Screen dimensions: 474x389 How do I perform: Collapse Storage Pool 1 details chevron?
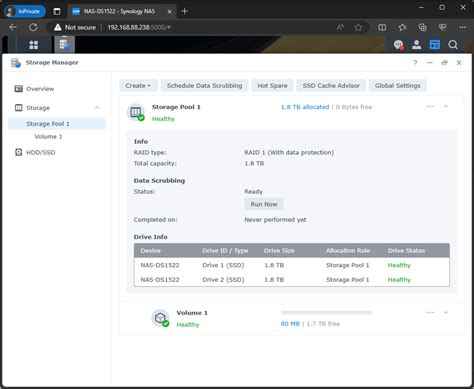pos(446,107)
